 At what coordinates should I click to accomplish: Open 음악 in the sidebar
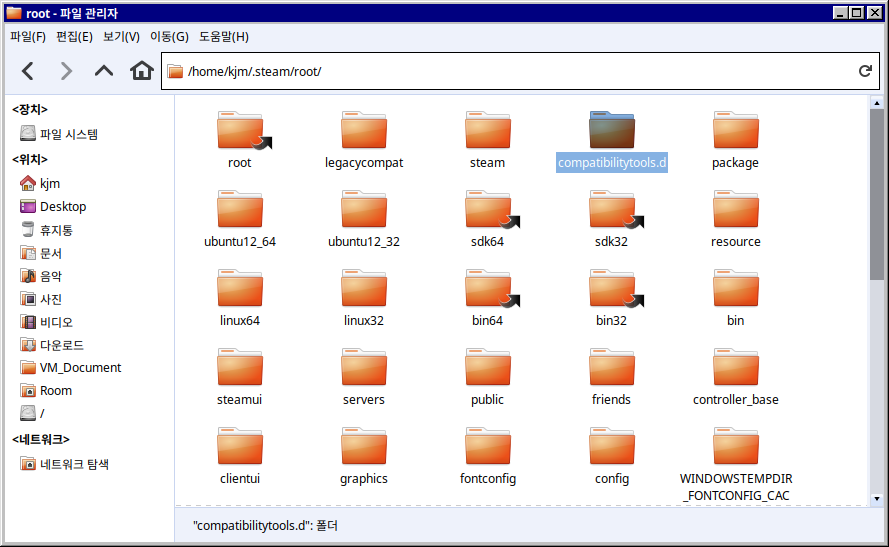(x=41, y=276)
